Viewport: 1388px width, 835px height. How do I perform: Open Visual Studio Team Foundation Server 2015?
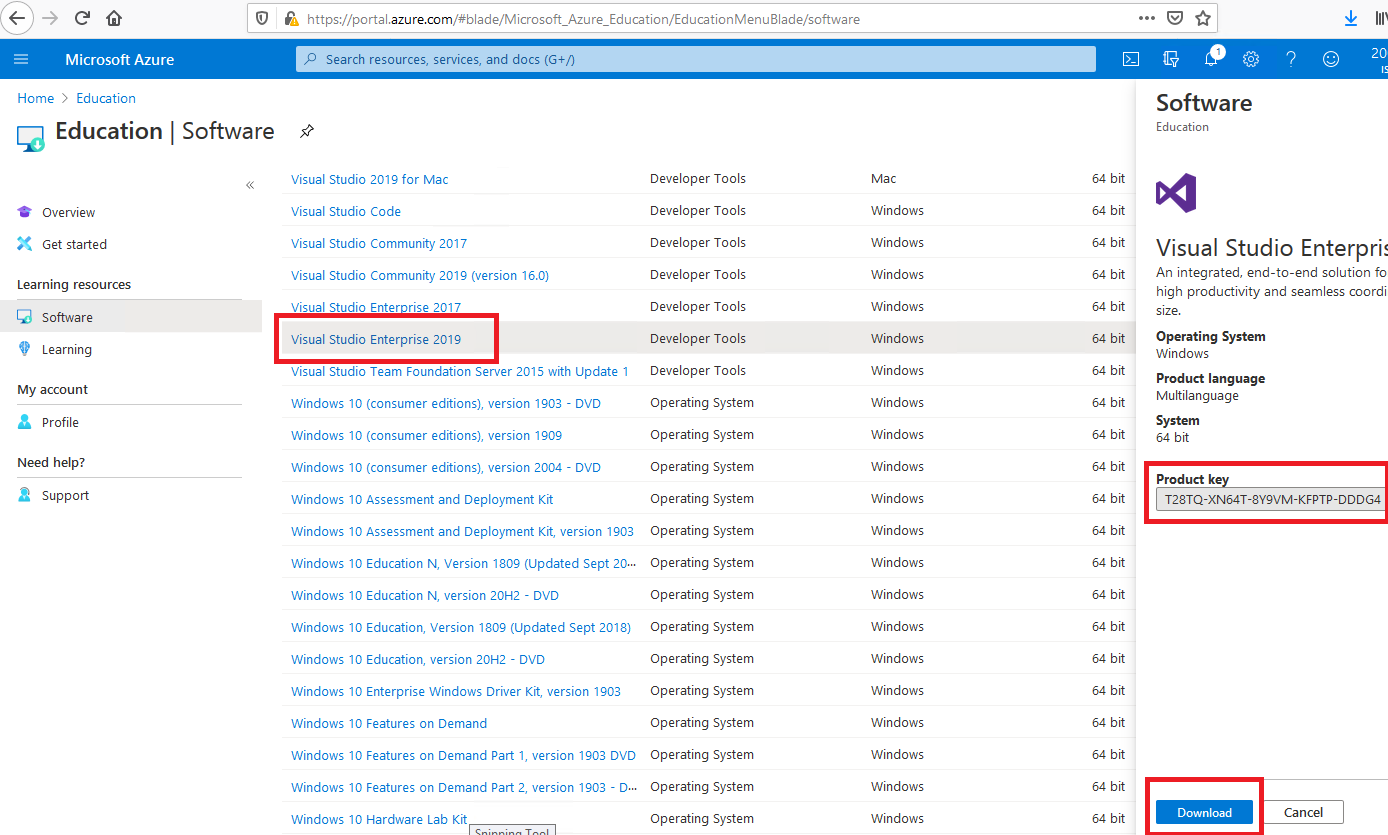[x=460, y=371]
